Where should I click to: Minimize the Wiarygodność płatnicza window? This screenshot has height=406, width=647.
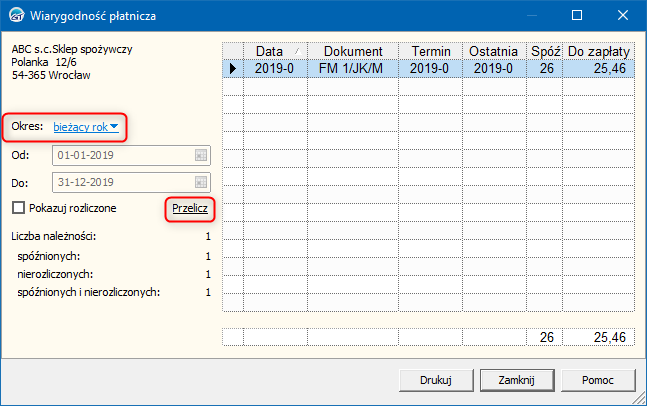pyautogui.click(x=530, y=16)
